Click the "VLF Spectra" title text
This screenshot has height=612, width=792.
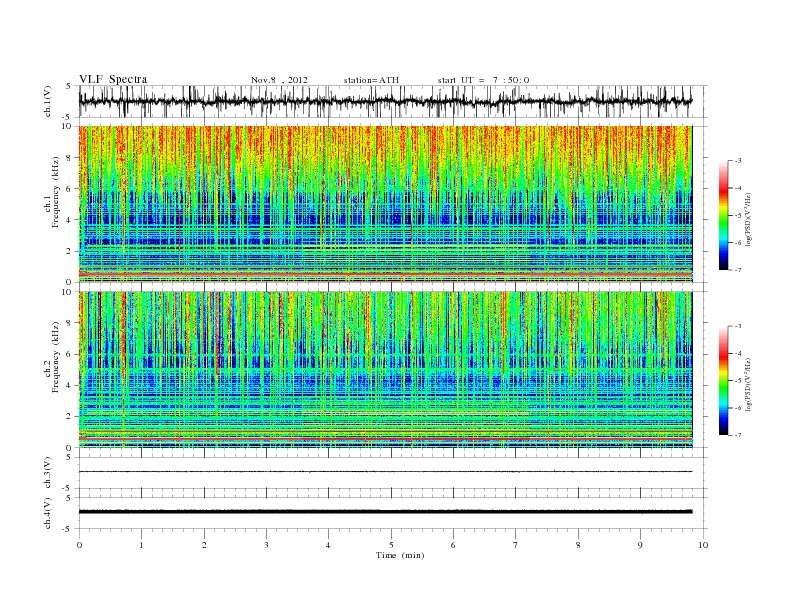pyautogui.click(x=113, y=79)
